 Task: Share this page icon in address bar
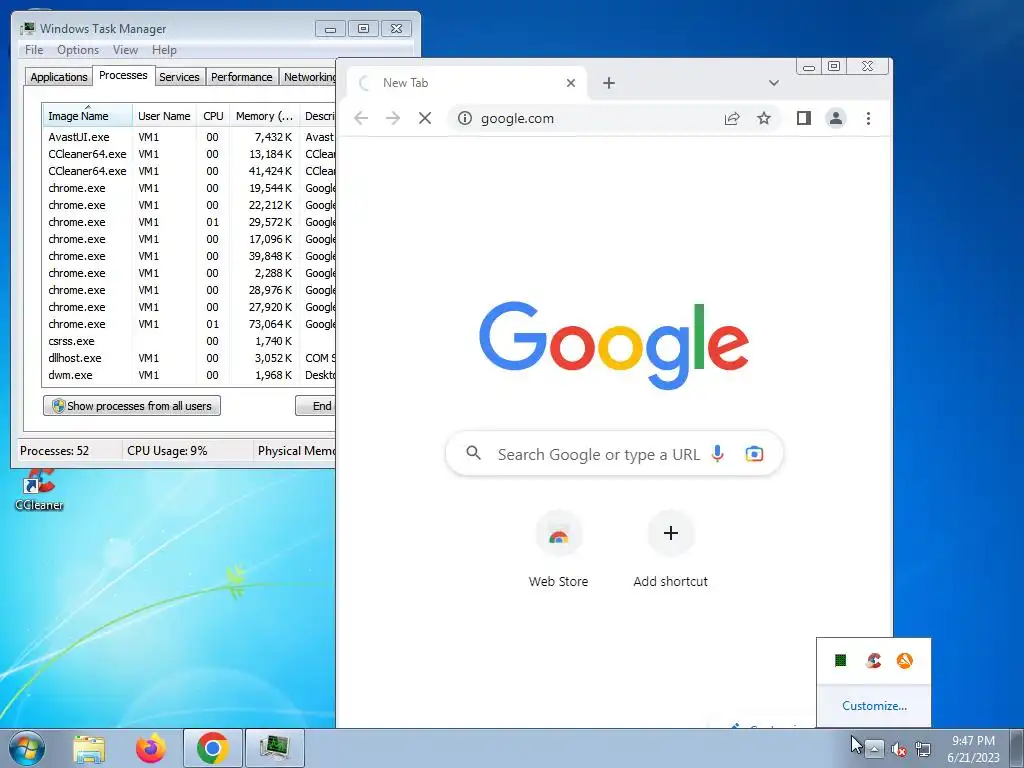tap(732, 118)
